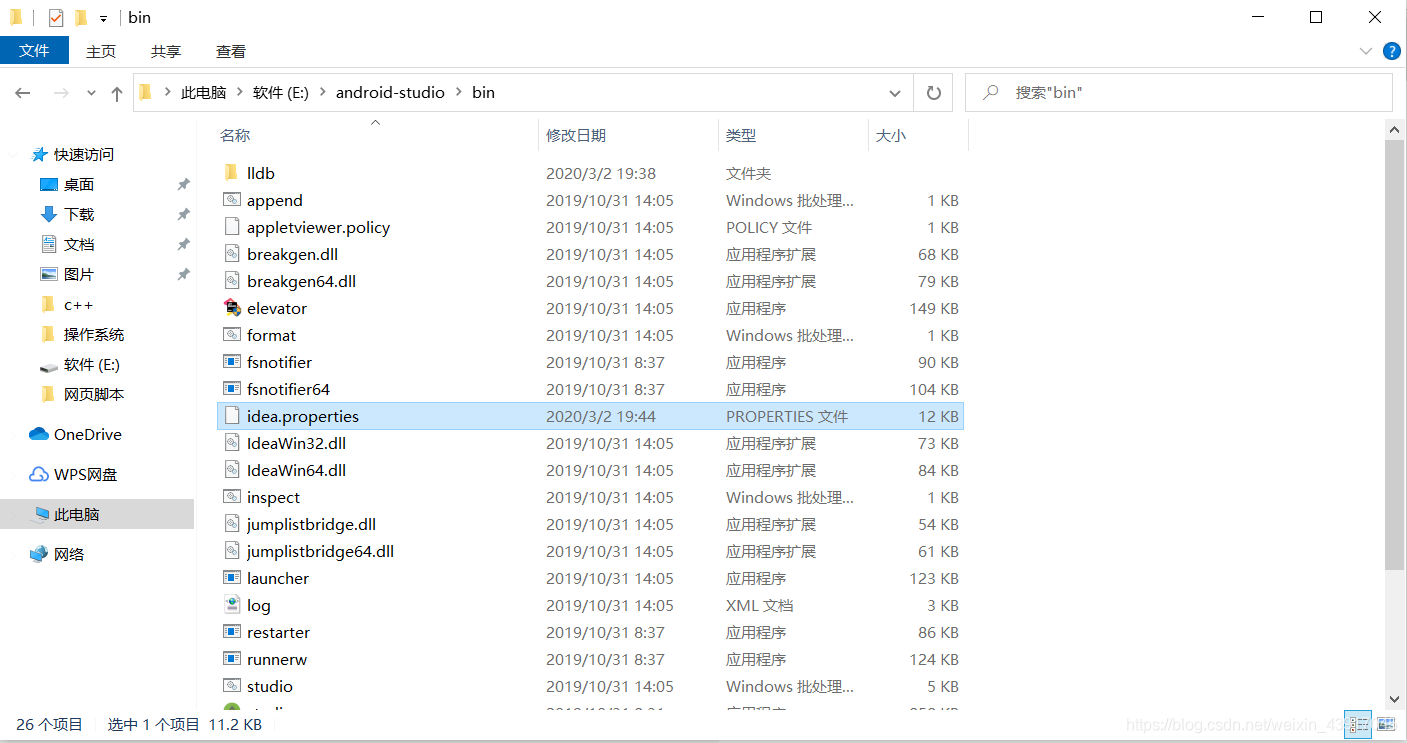This screenshot has height=743, width=1407.
Task: Click the chevron after 软件 (E:) in path
Action: coord(323,93)
